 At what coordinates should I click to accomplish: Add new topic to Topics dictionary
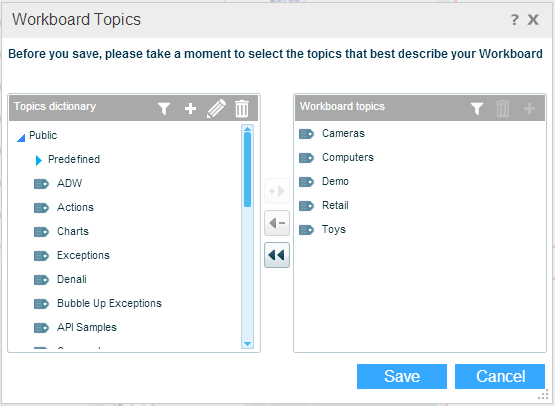[190, 108]
